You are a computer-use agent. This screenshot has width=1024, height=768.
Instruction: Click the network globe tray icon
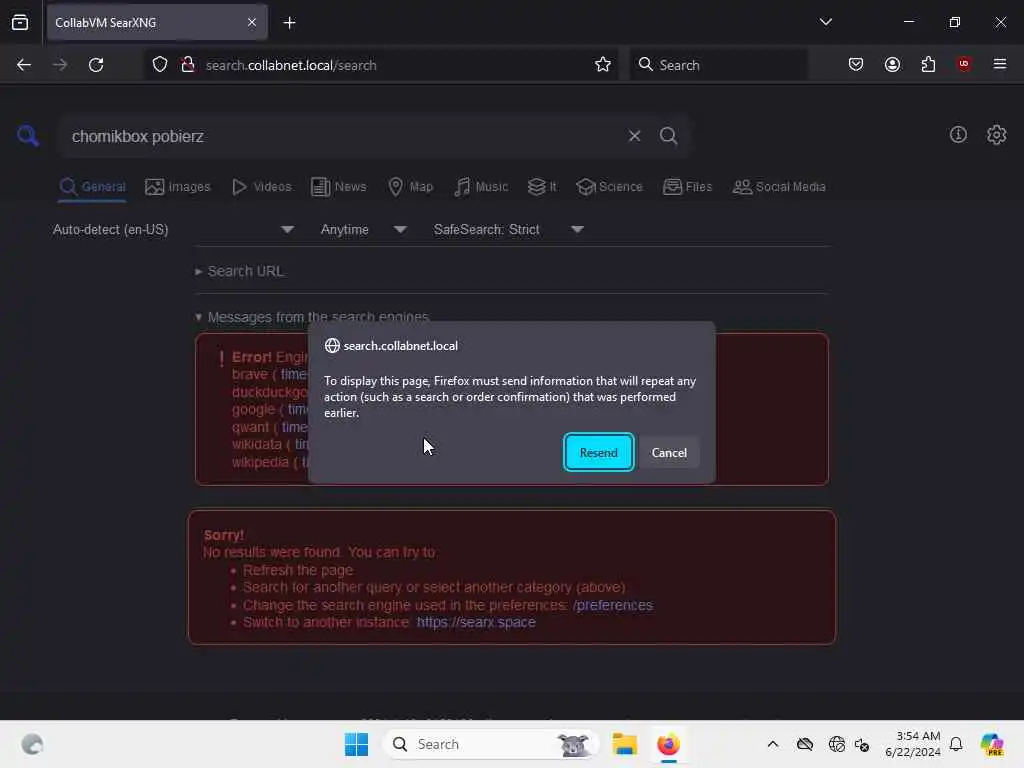click(x=835, y=744)
